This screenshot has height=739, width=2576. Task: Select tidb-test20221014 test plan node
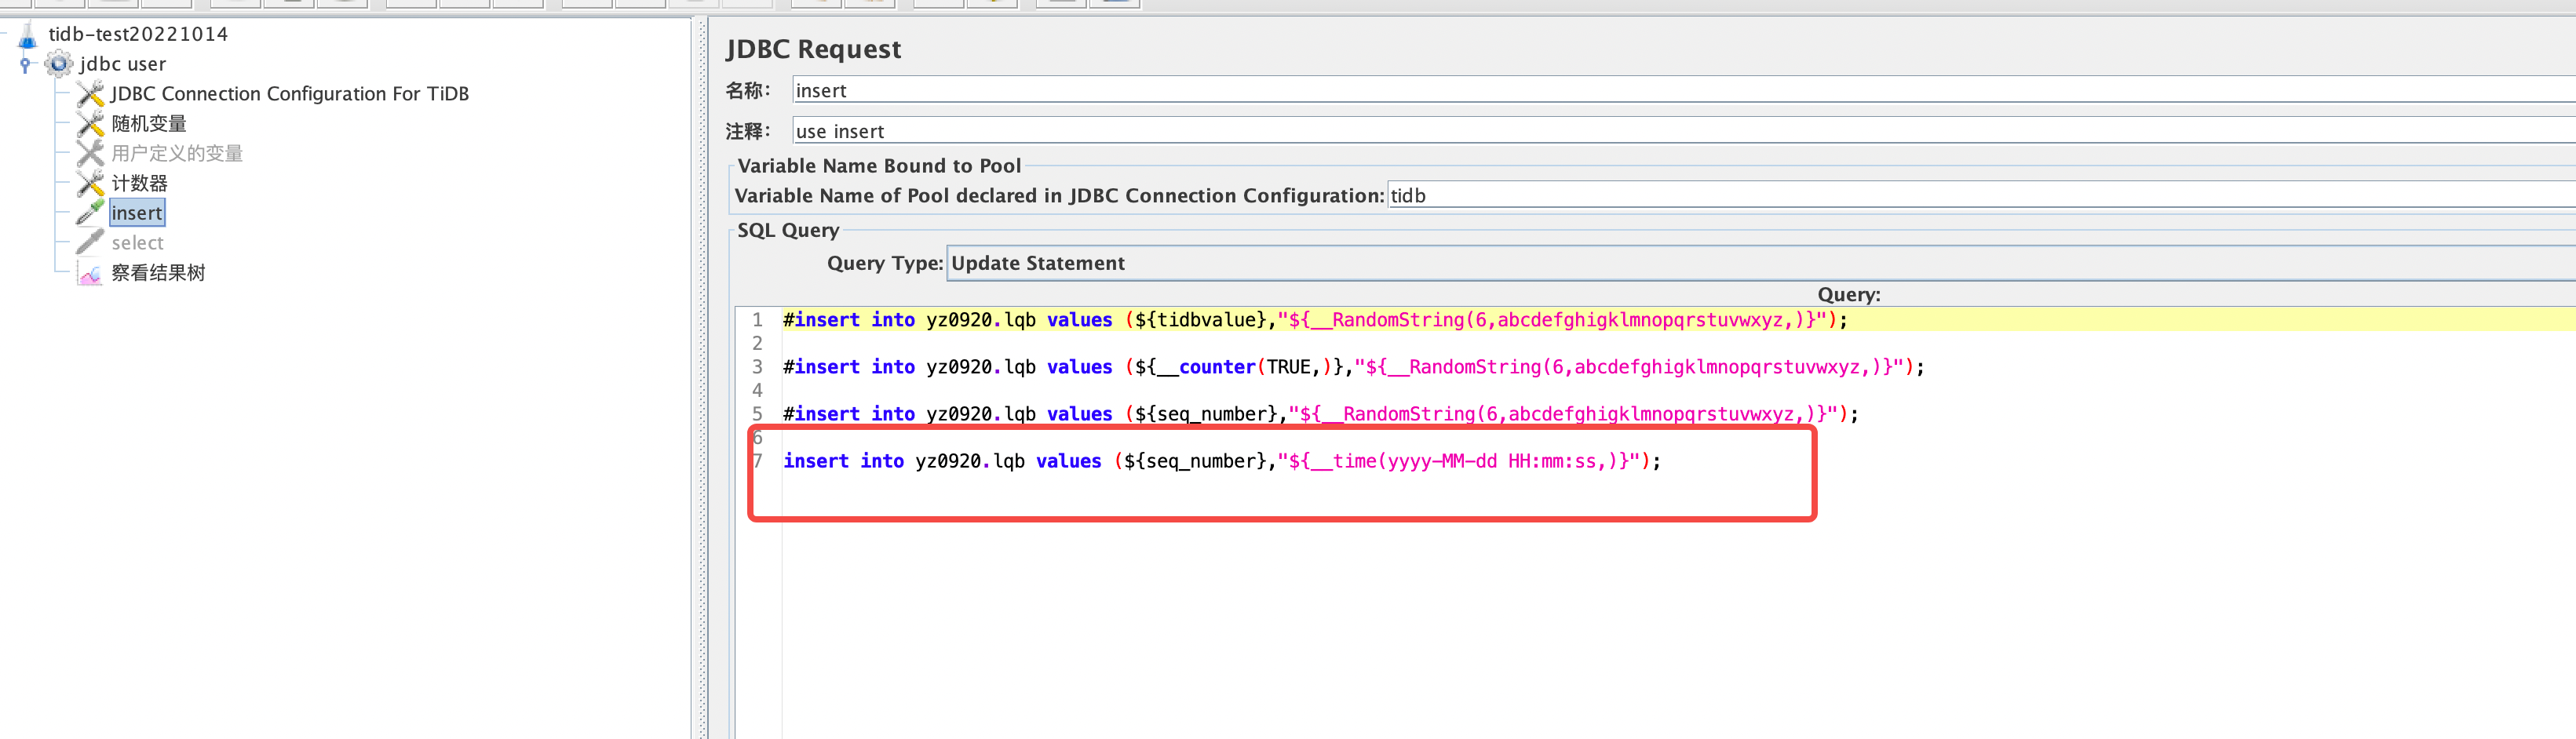pyautogui.click(x=138, y=34)
